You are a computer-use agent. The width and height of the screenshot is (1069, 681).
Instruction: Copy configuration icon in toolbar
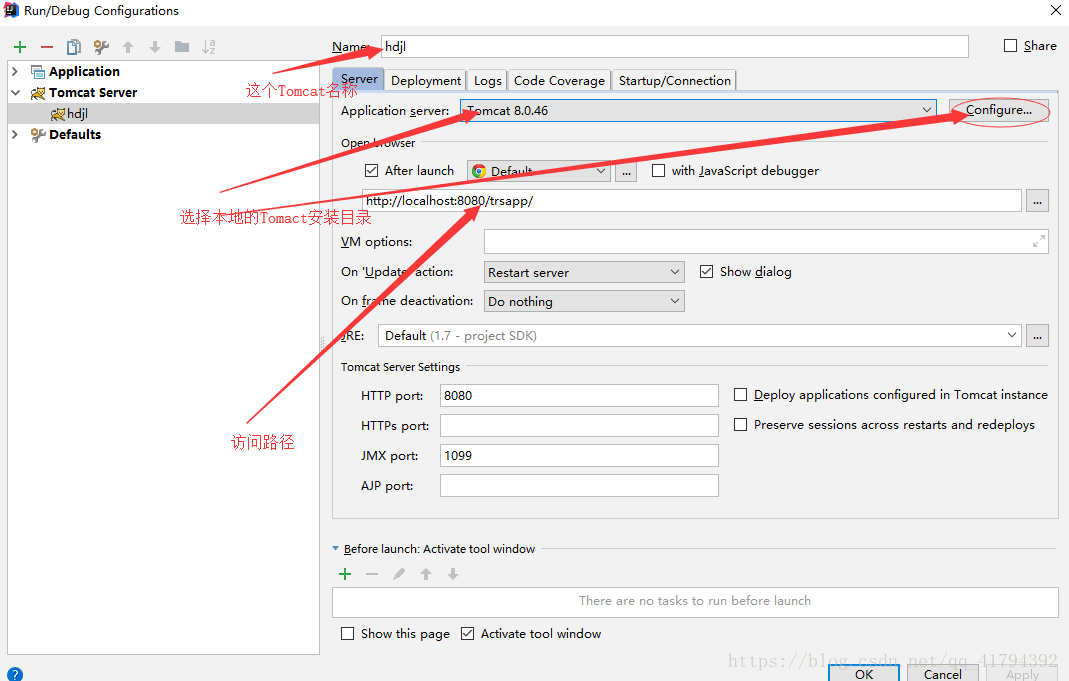coord(74,47)
